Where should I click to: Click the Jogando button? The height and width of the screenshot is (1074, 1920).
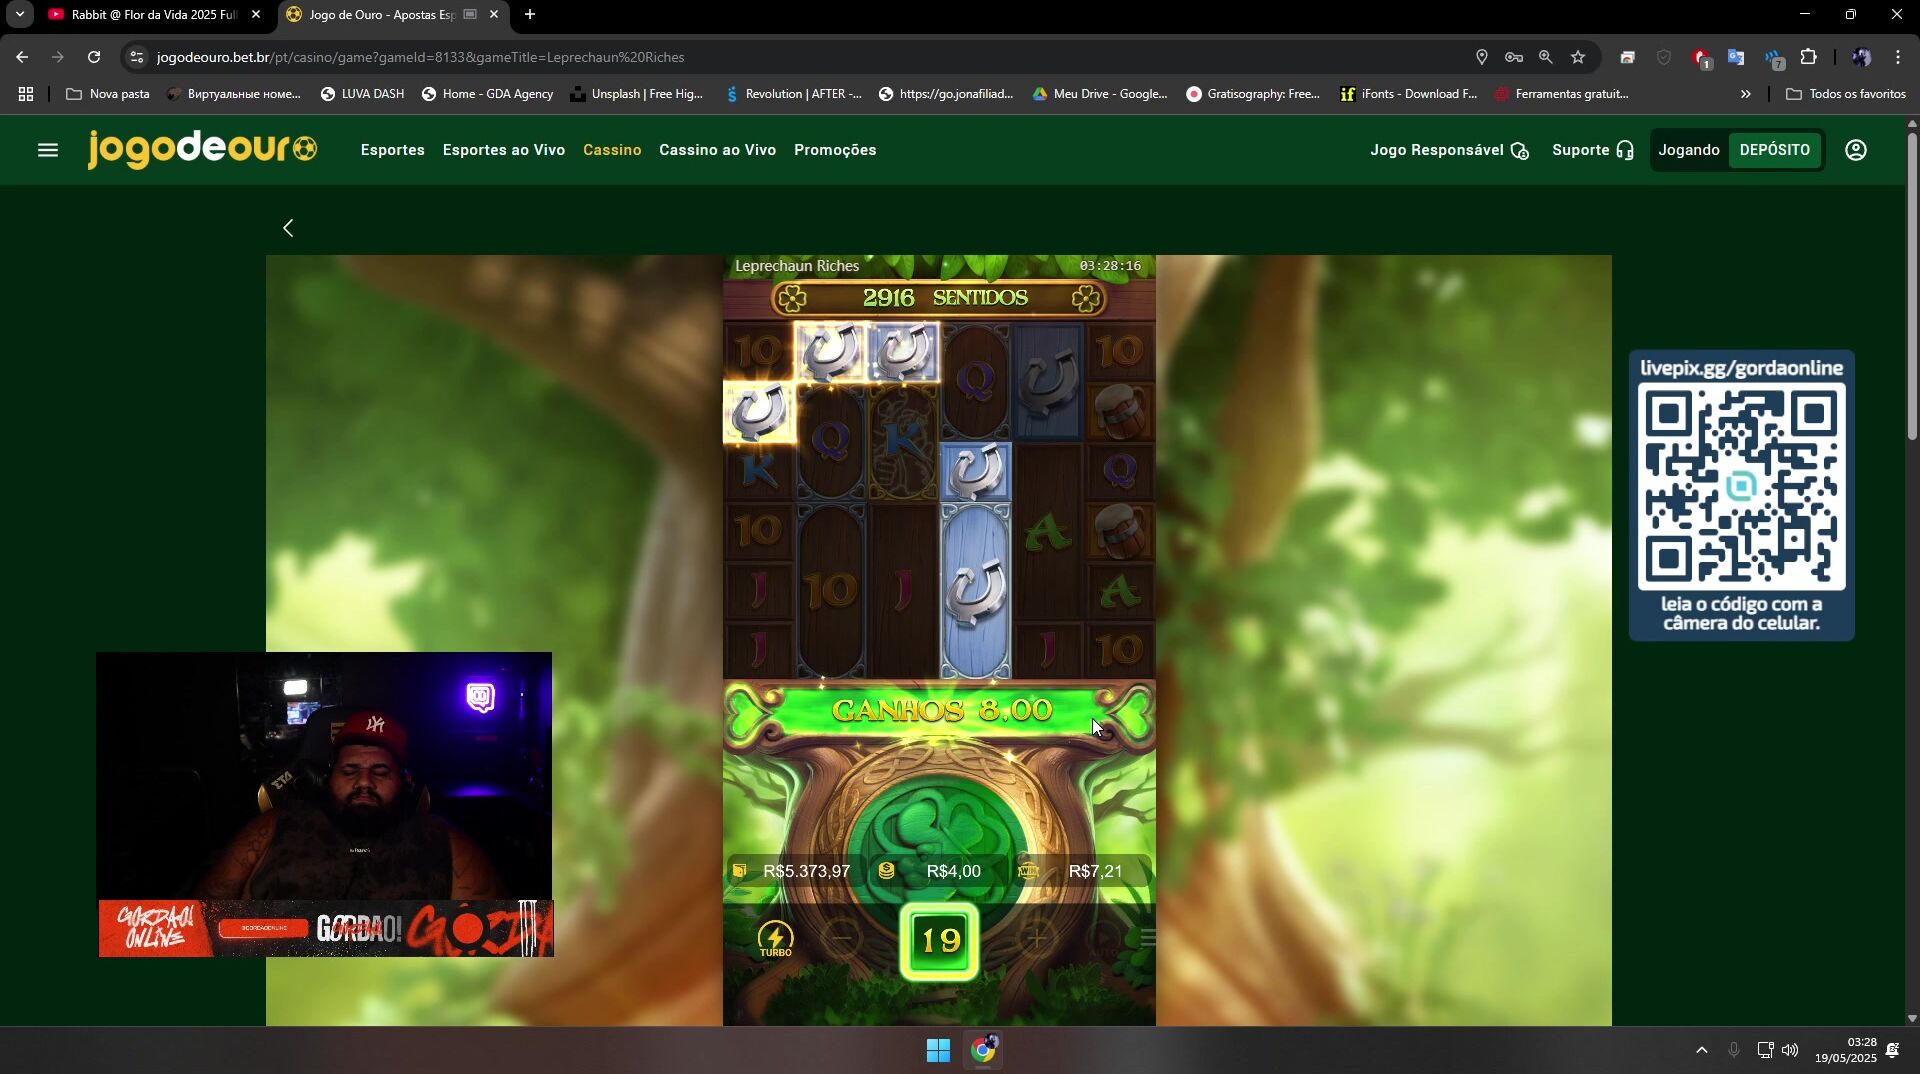tap(1689, 150)
